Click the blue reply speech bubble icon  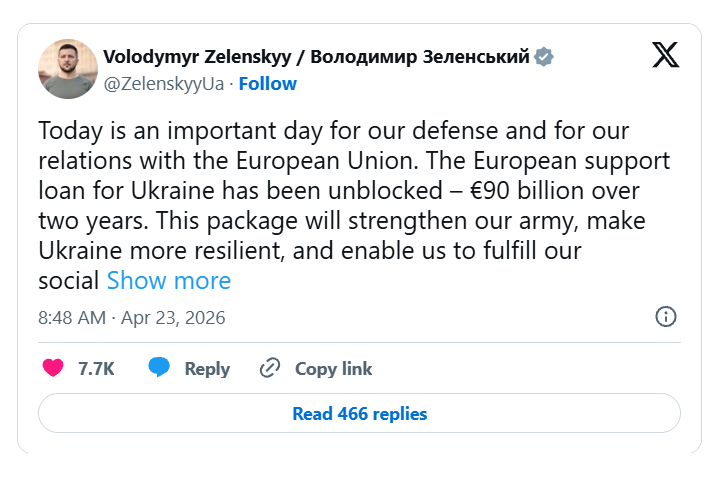pos(159,368)
